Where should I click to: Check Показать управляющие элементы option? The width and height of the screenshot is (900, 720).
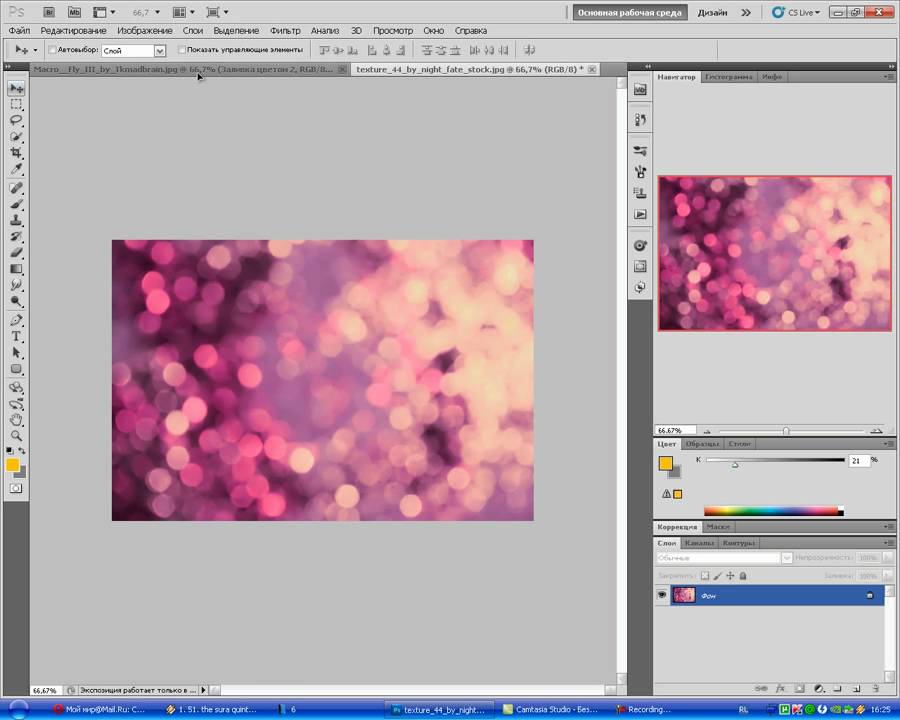[181, 50]
